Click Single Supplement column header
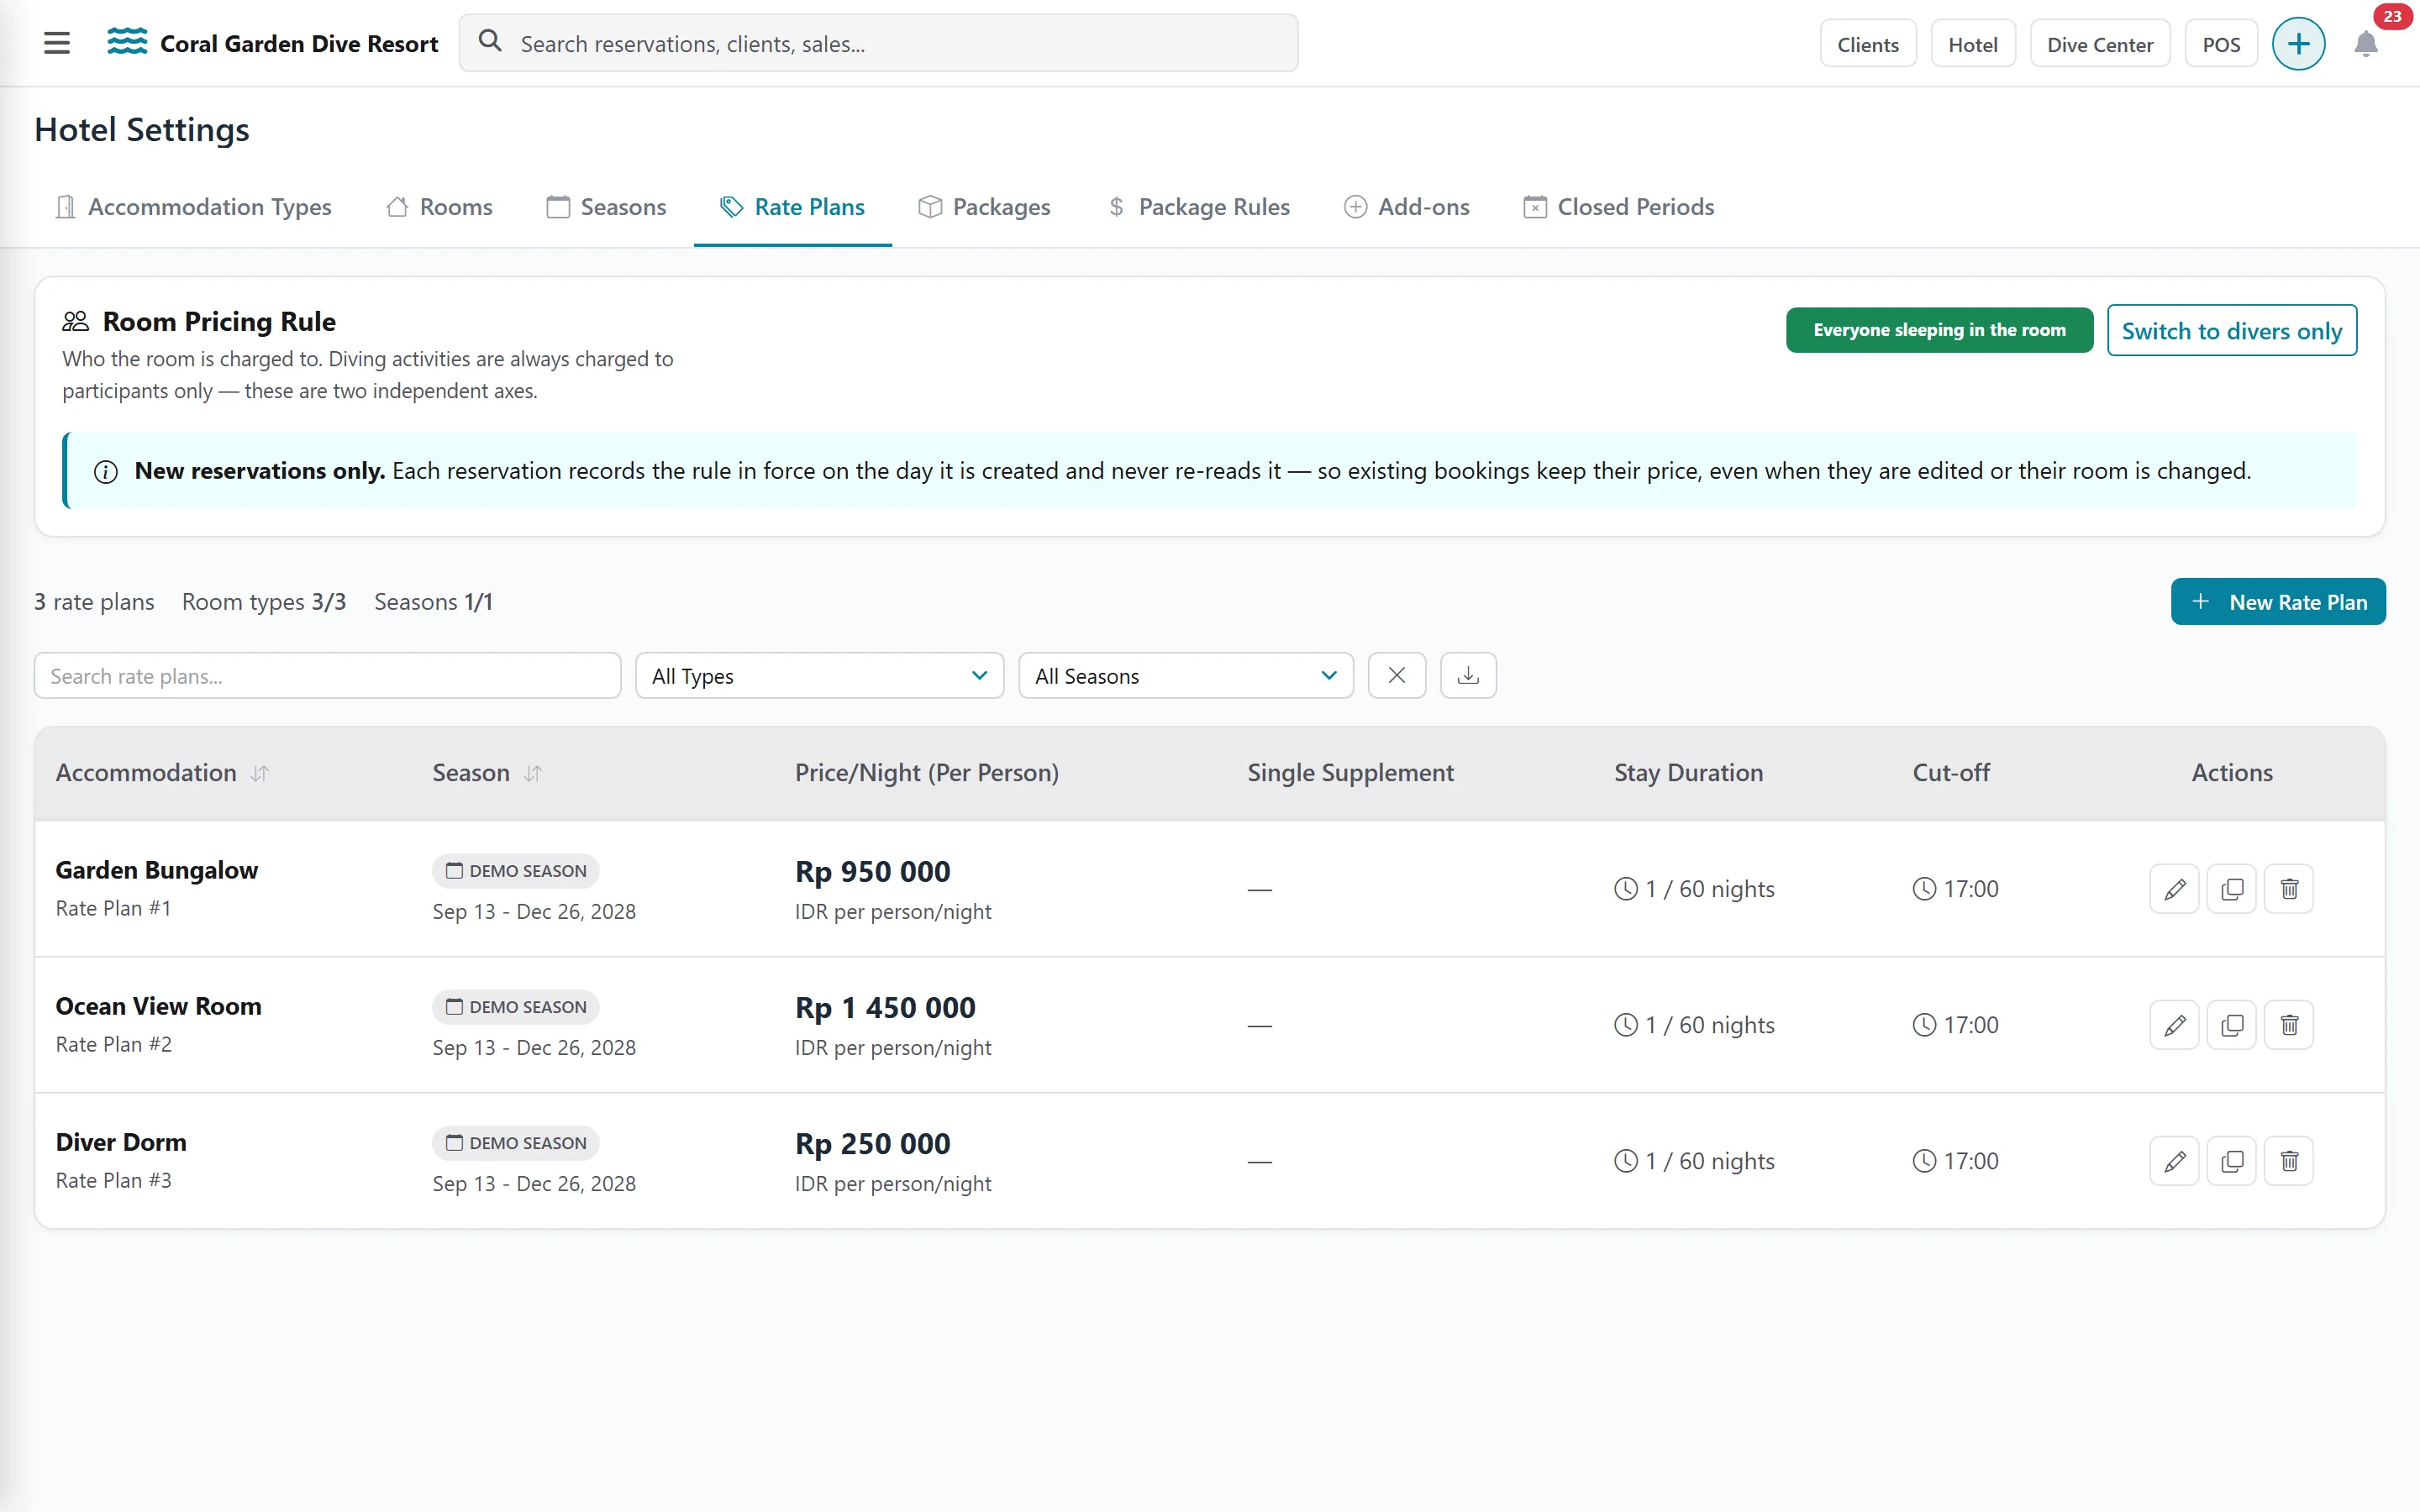This screenshot has height=1512, width=2420. coord(1350,773)
